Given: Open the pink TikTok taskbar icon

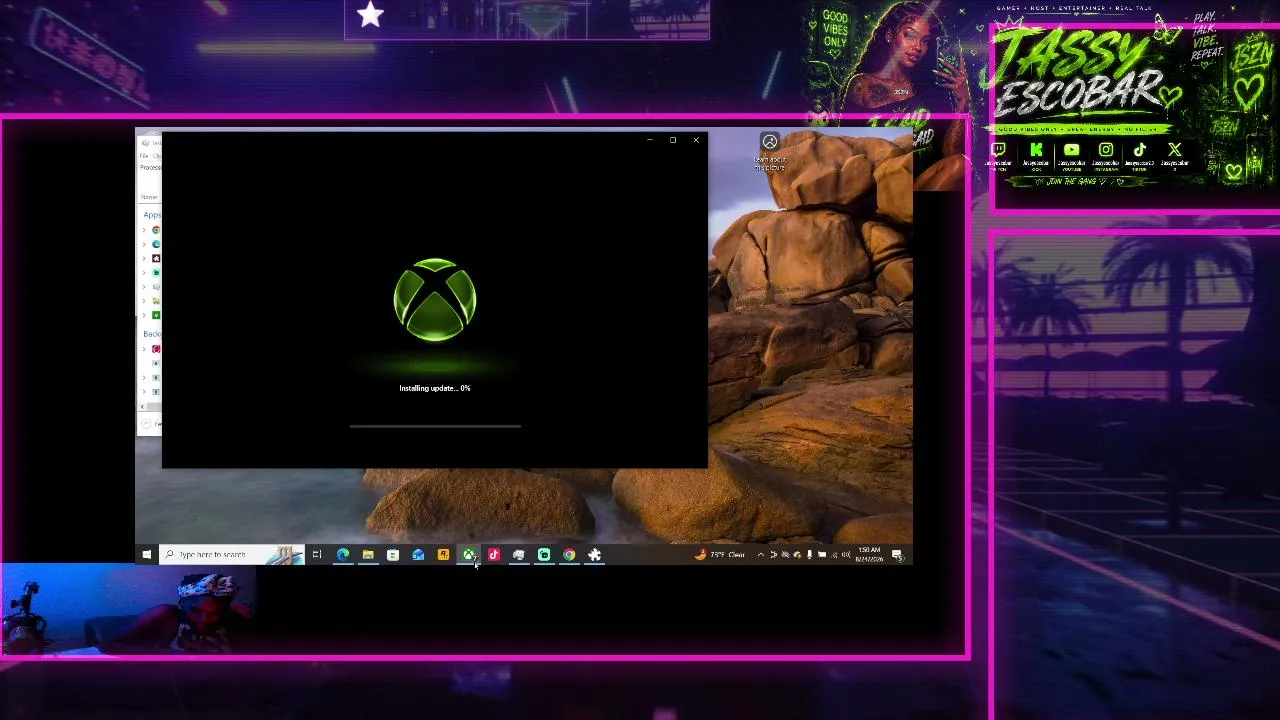Looking at the screenshot, I should pyautogui.click(x=494, y=555).
